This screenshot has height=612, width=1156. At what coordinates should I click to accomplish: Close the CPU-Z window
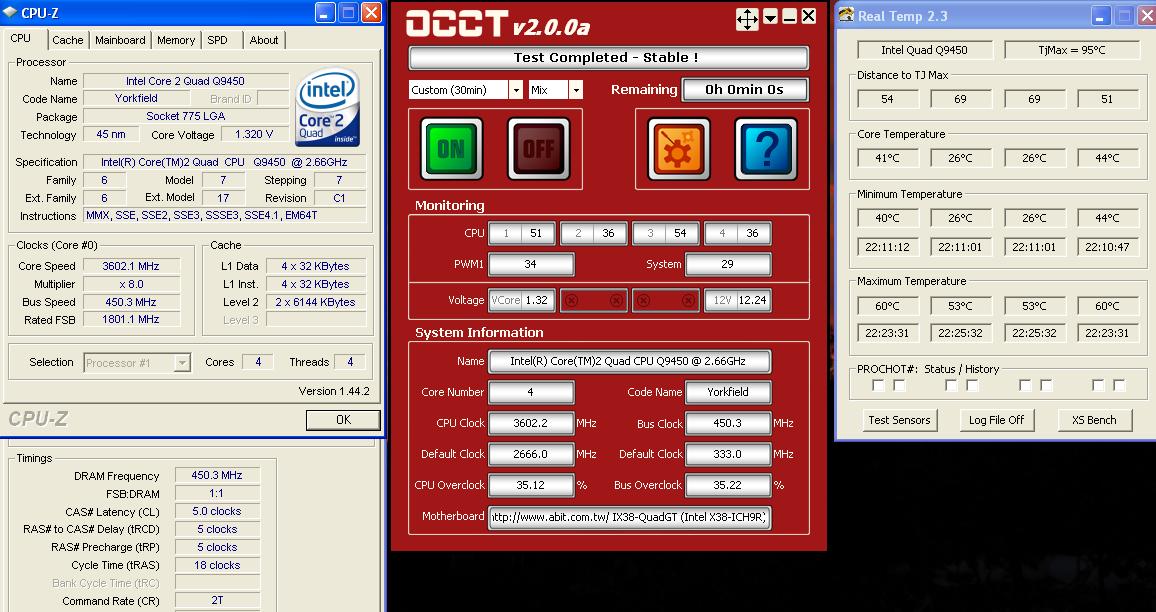click(x=372, y=13)
